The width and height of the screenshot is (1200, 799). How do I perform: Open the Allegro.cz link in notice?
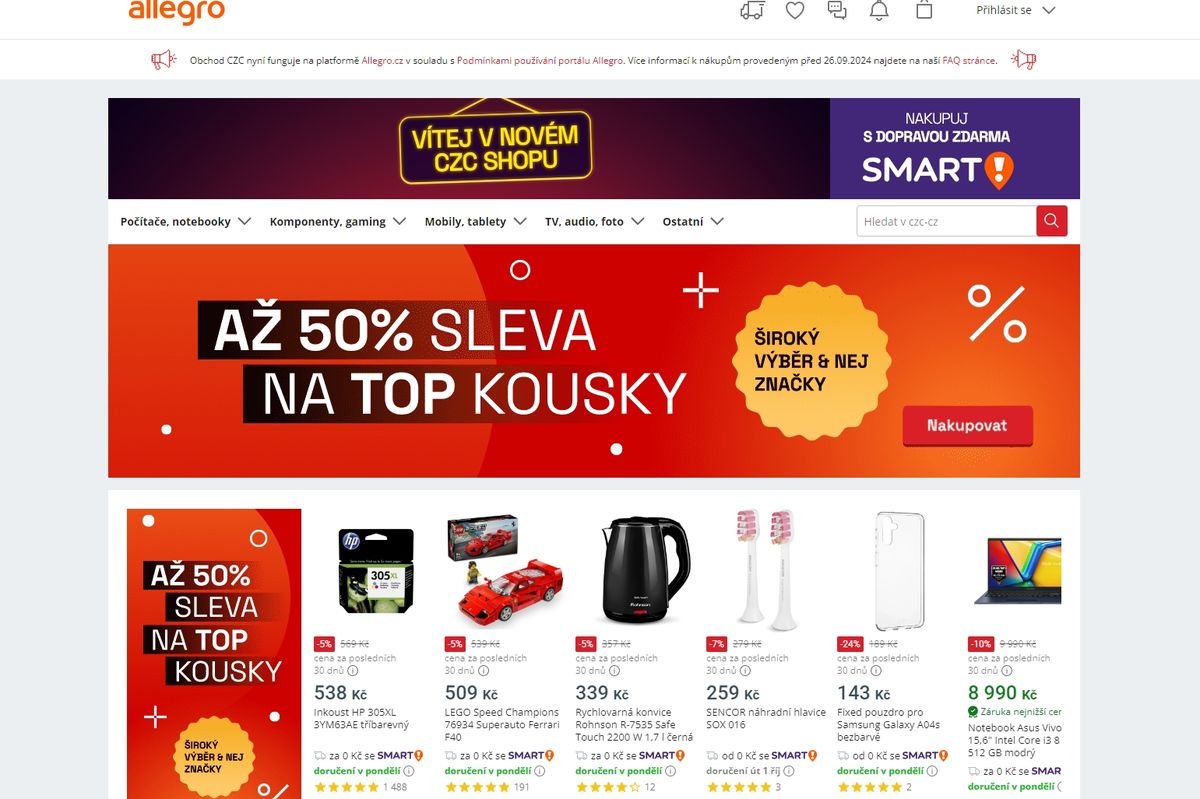point(382,61)
